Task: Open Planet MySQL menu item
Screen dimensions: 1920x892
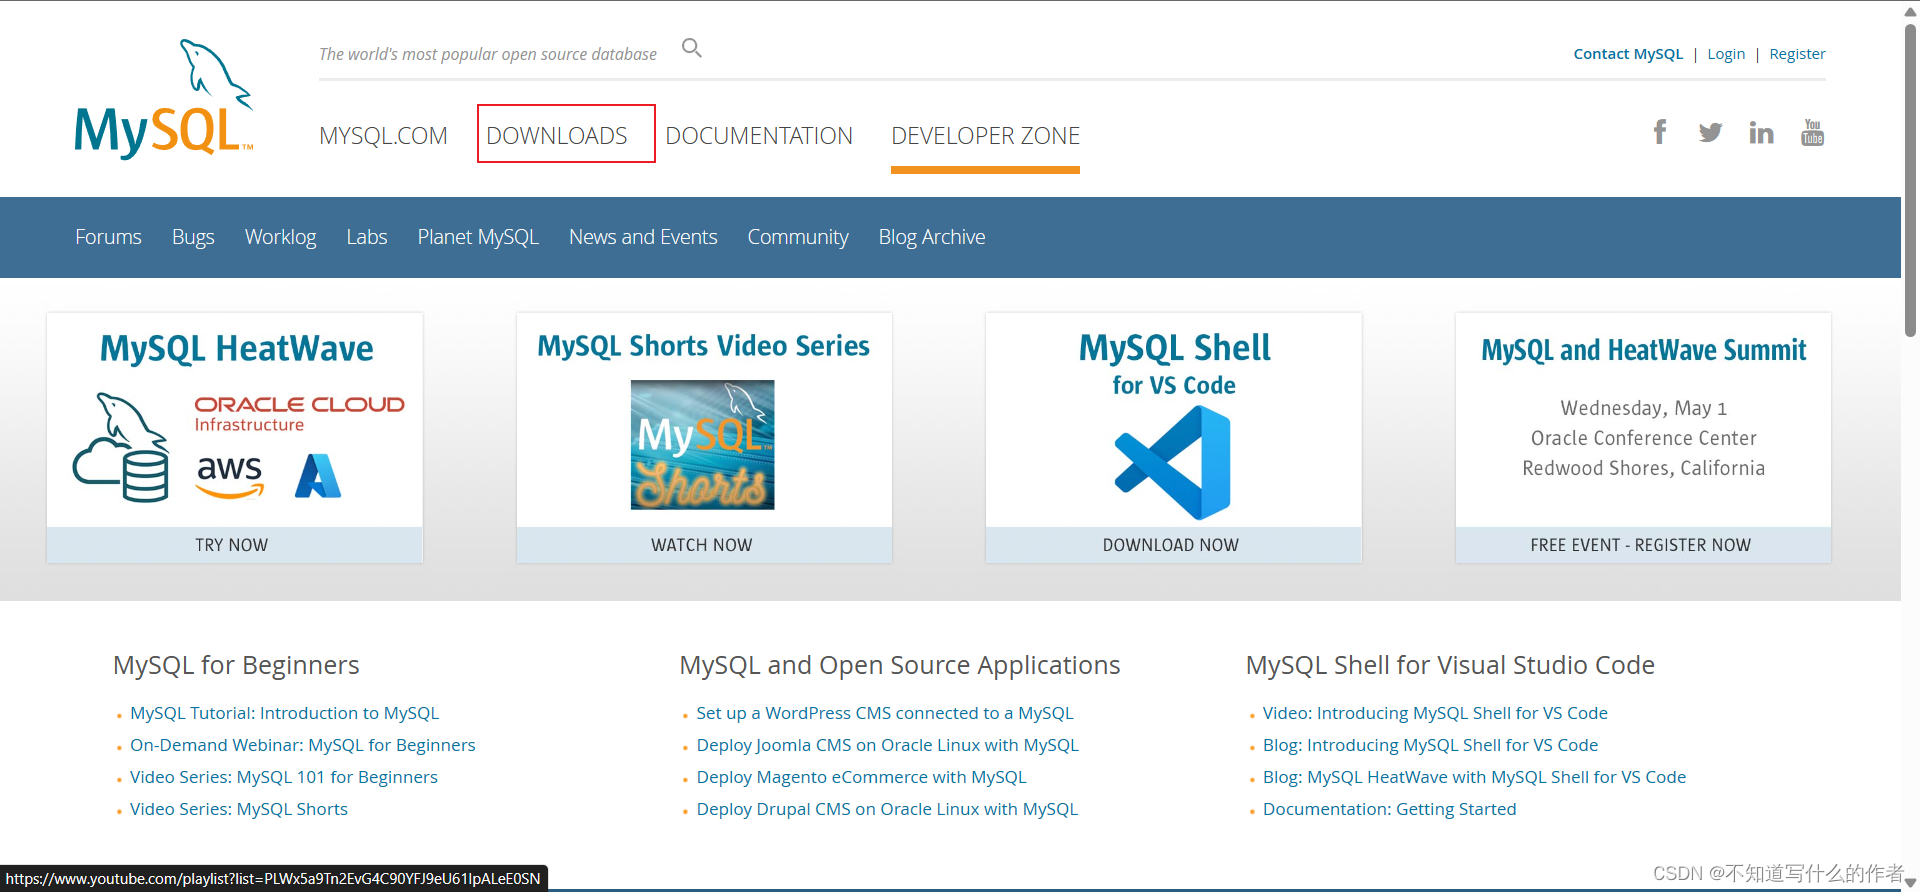Action: 478,237
